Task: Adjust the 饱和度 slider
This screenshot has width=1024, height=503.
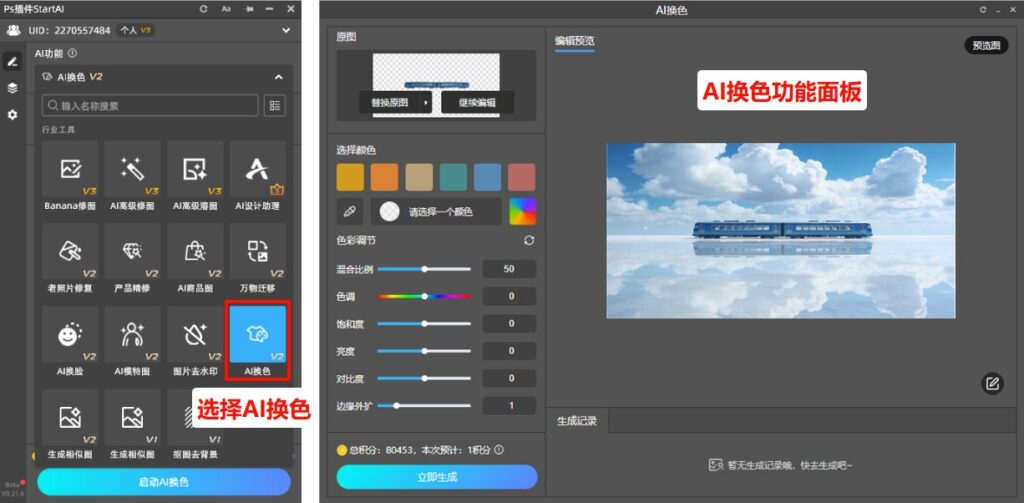Action: point(424,323)
